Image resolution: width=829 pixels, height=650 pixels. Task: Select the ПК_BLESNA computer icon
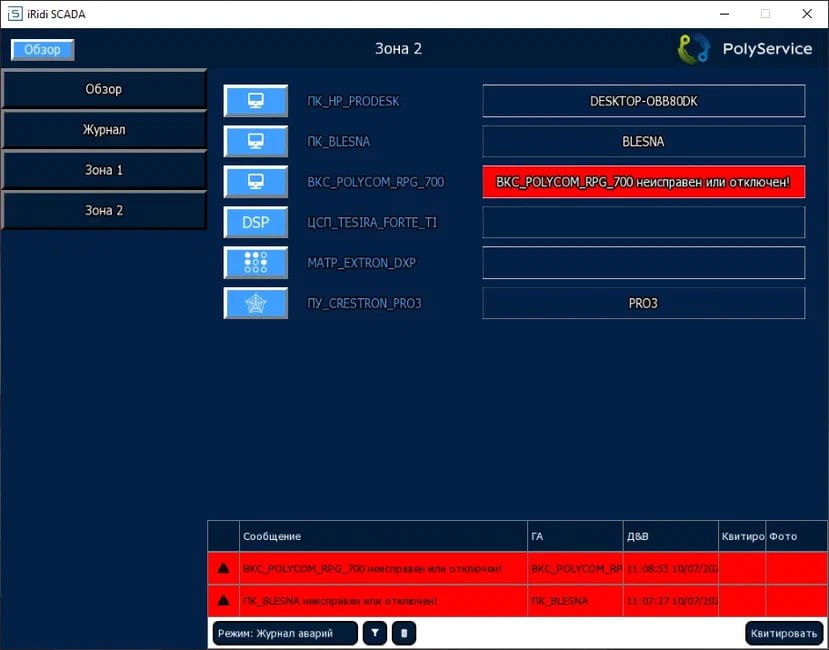(255, 142)
